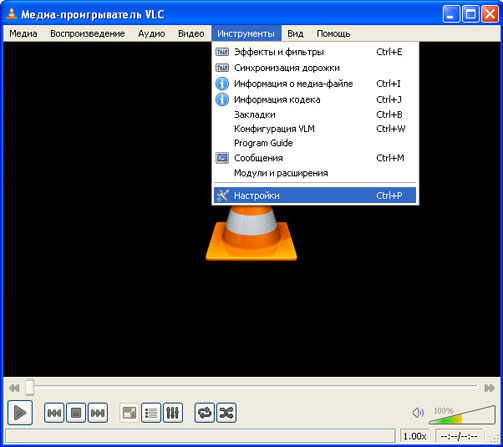Toggle random shuffle playback

click(226, 413)
